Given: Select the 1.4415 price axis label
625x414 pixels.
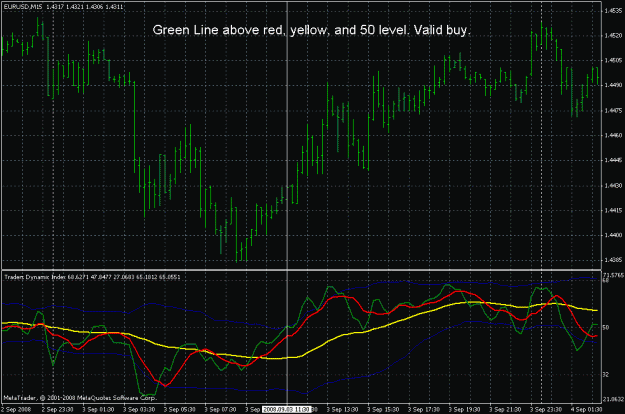Looking at the screenshot, I should [x=613, y=210].
